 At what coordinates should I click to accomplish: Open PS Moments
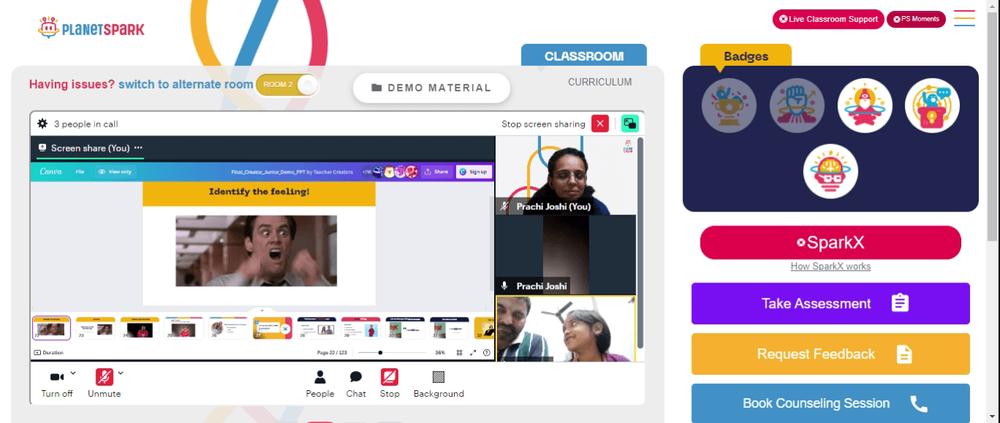(916, 19)
